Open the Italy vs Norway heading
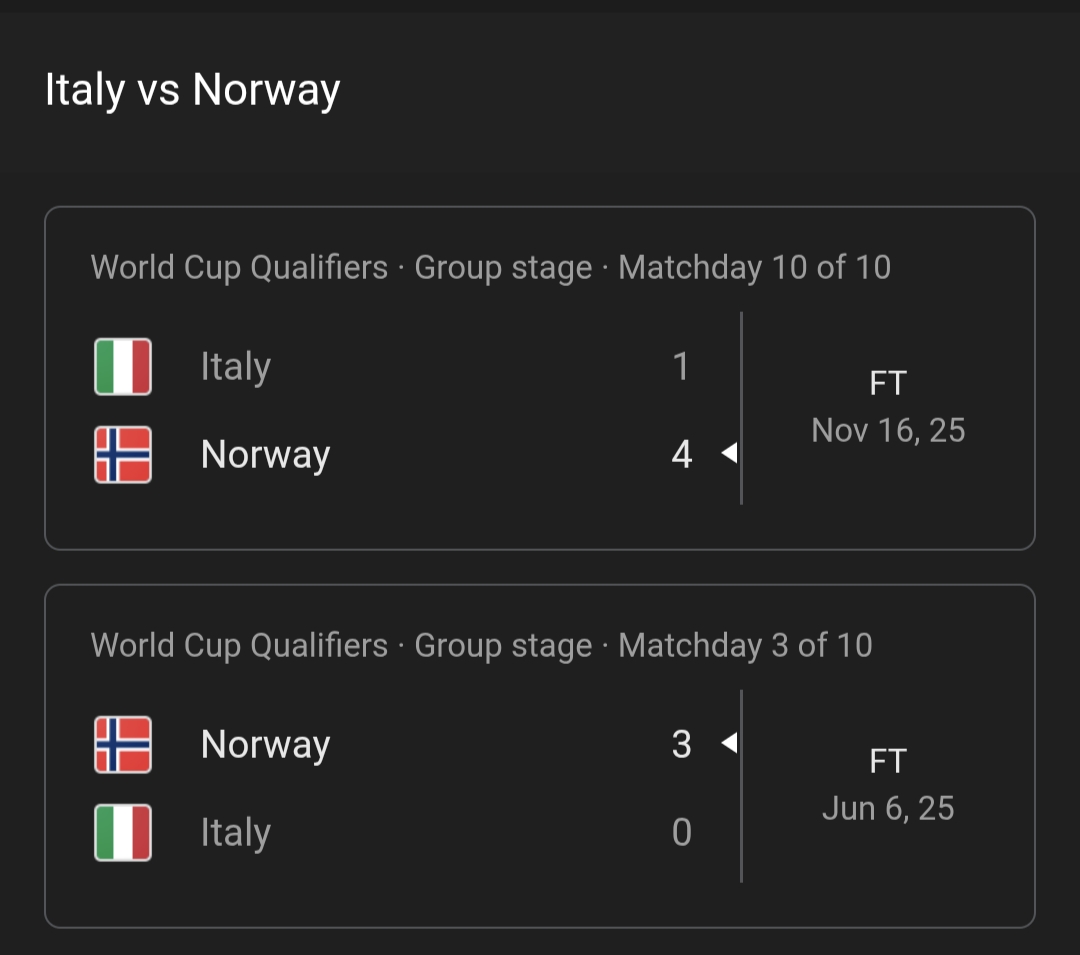Image resolution: width=1080 pixels, height=955 pixels. [193, 90]
